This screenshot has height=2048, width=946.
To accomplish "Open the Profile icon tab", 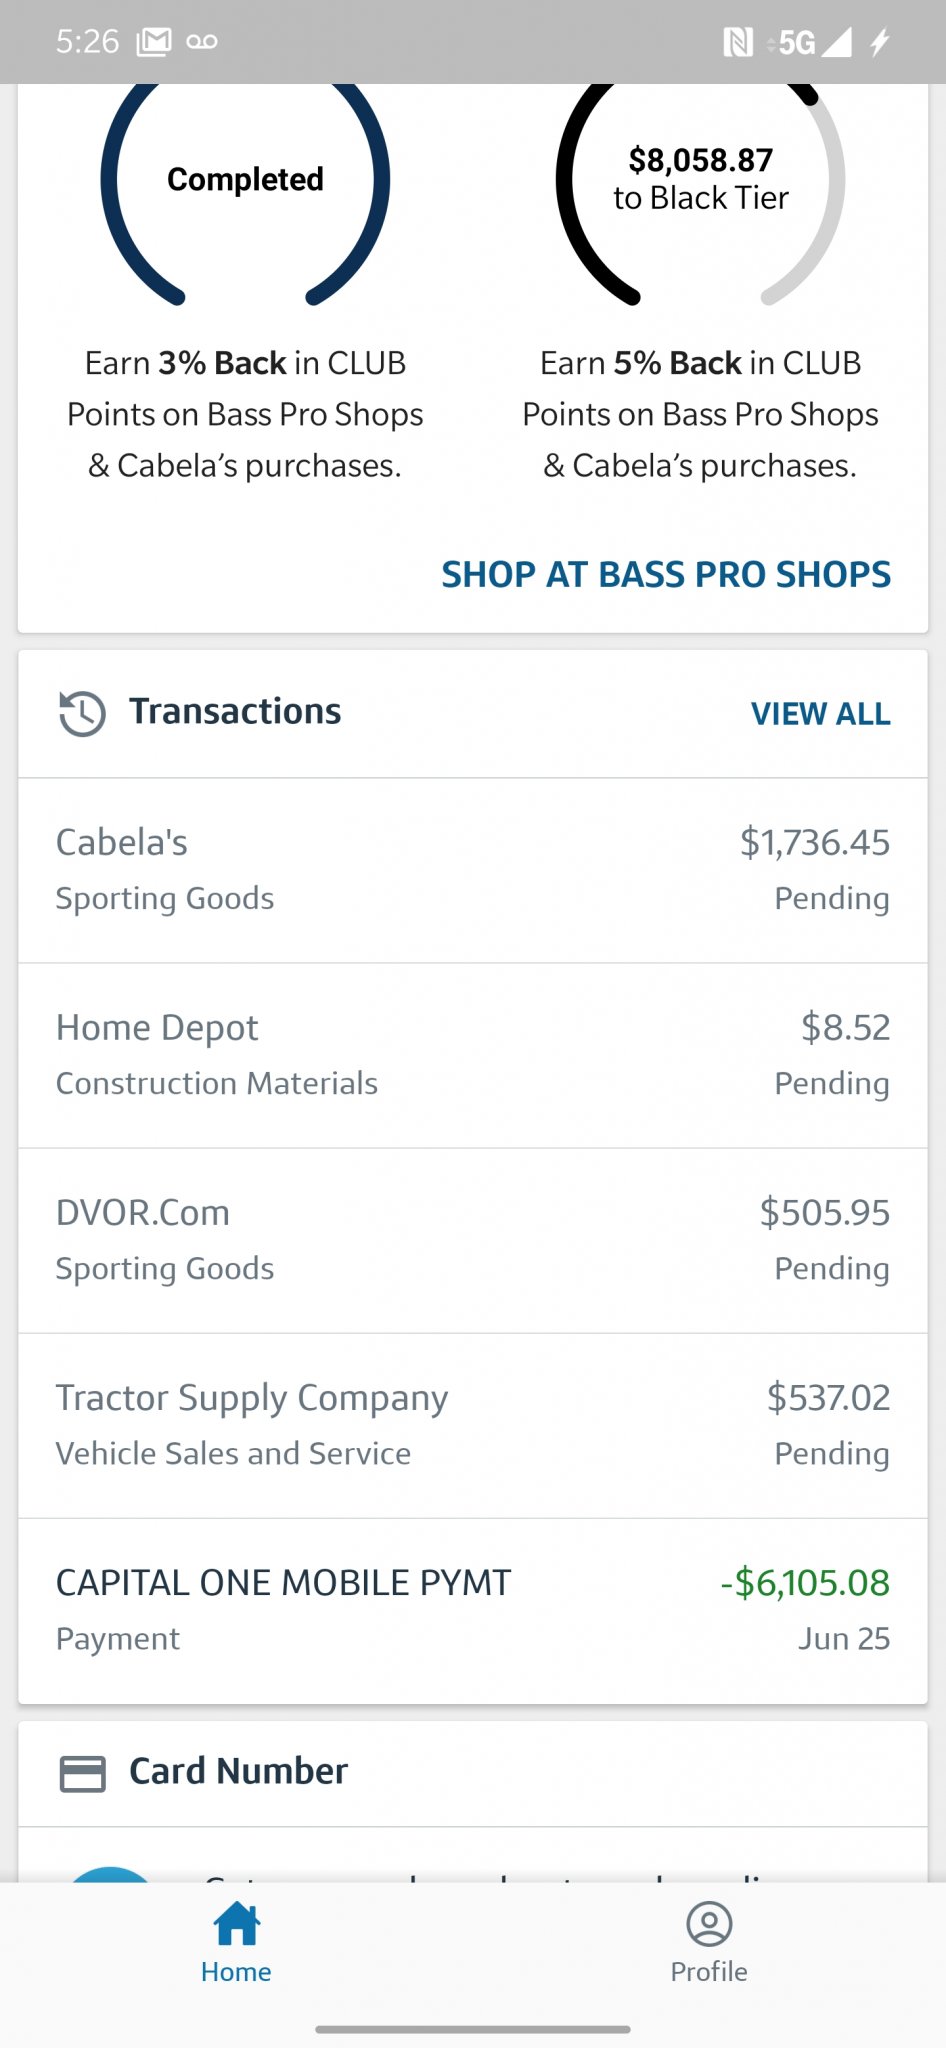I will click(x=709, y=1924).
